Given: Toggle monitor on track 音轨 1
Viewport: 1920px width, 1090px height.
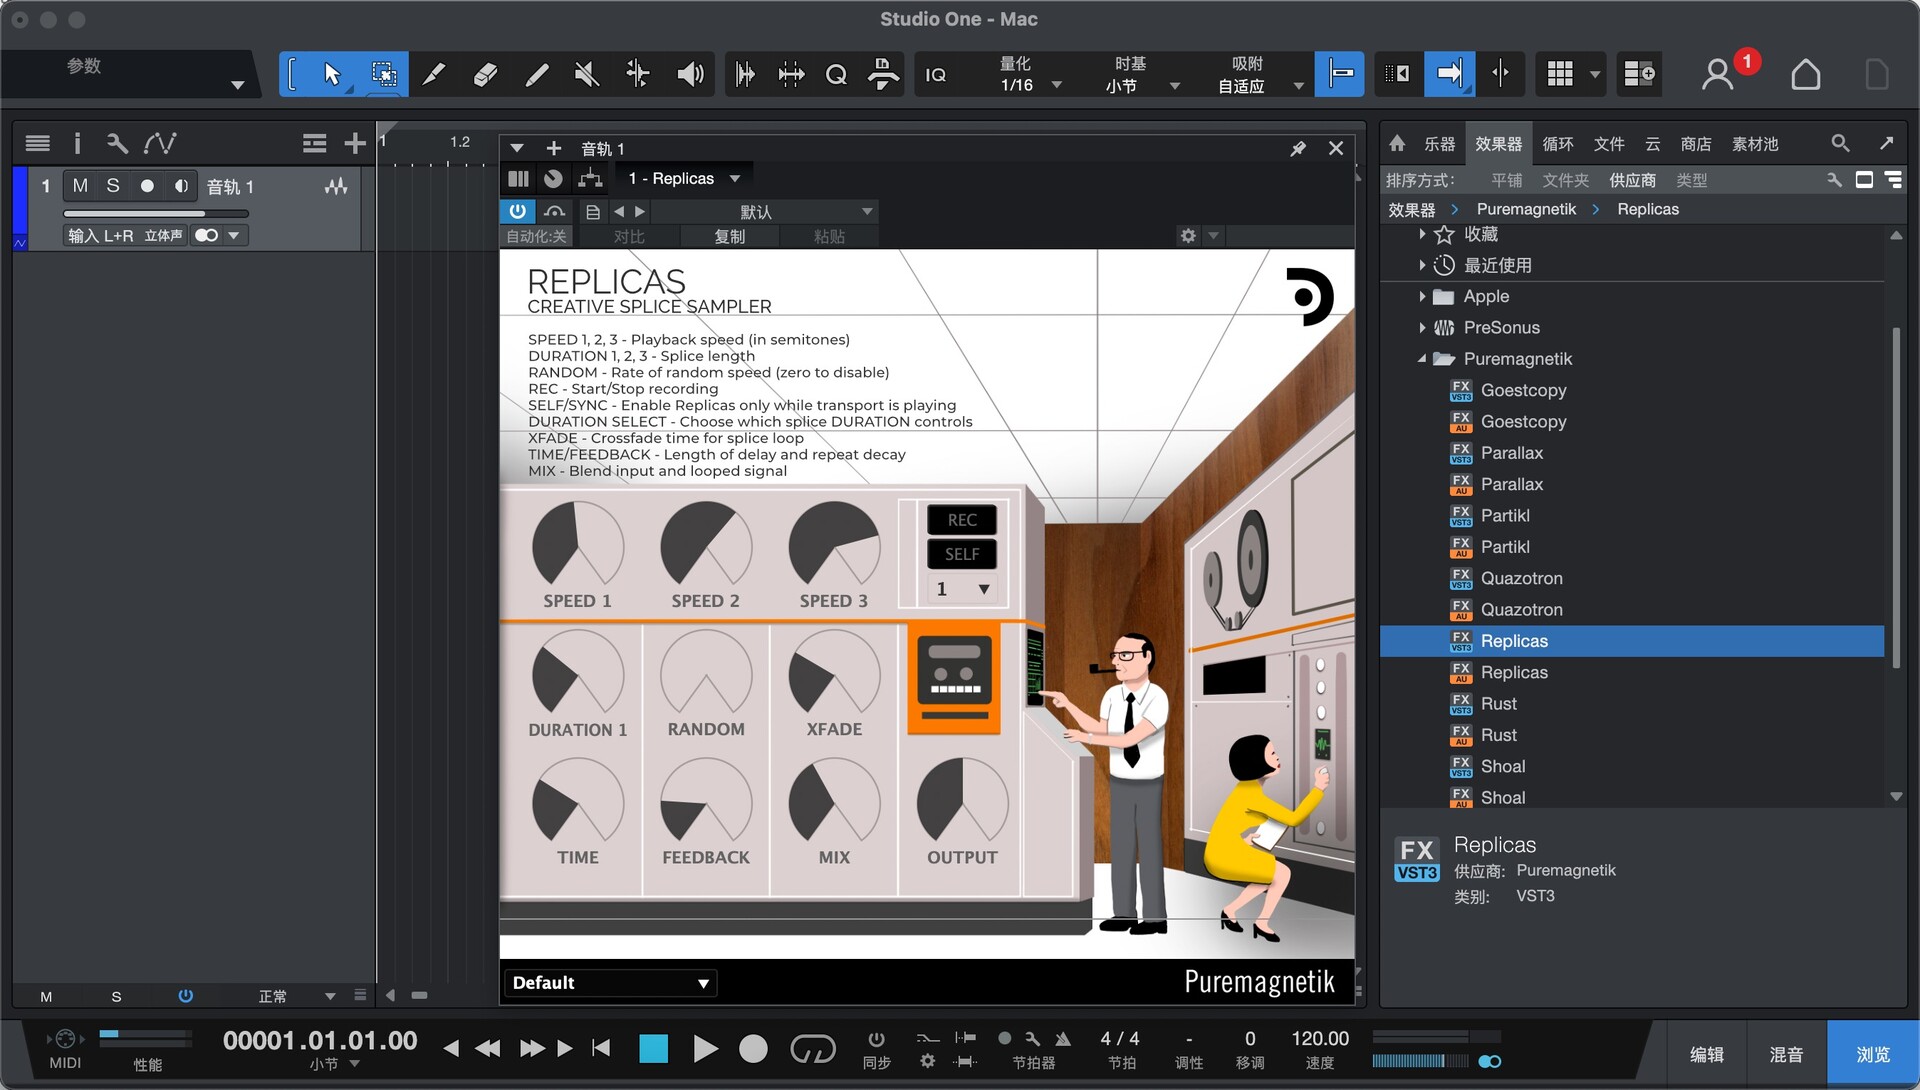Looking at the screenshot, I should tap(181, 186).
